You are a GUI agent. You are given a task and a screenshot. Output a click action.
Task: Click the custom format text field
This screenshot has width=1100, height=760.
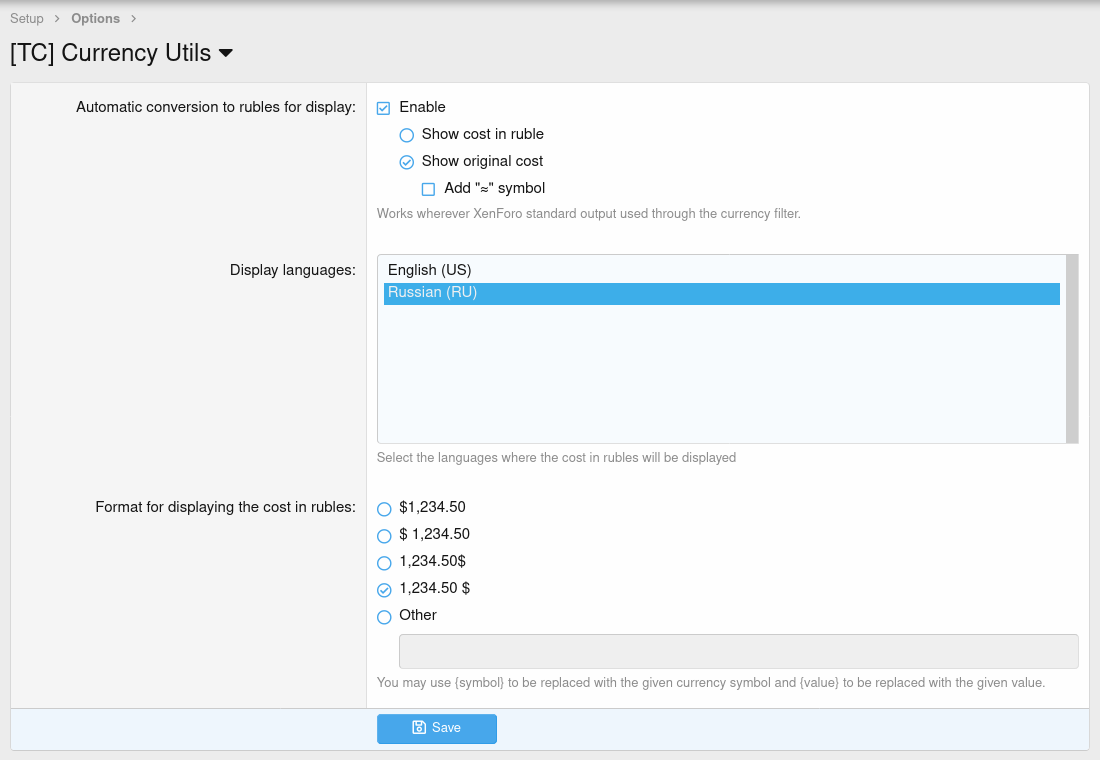[x=738, y=651]
